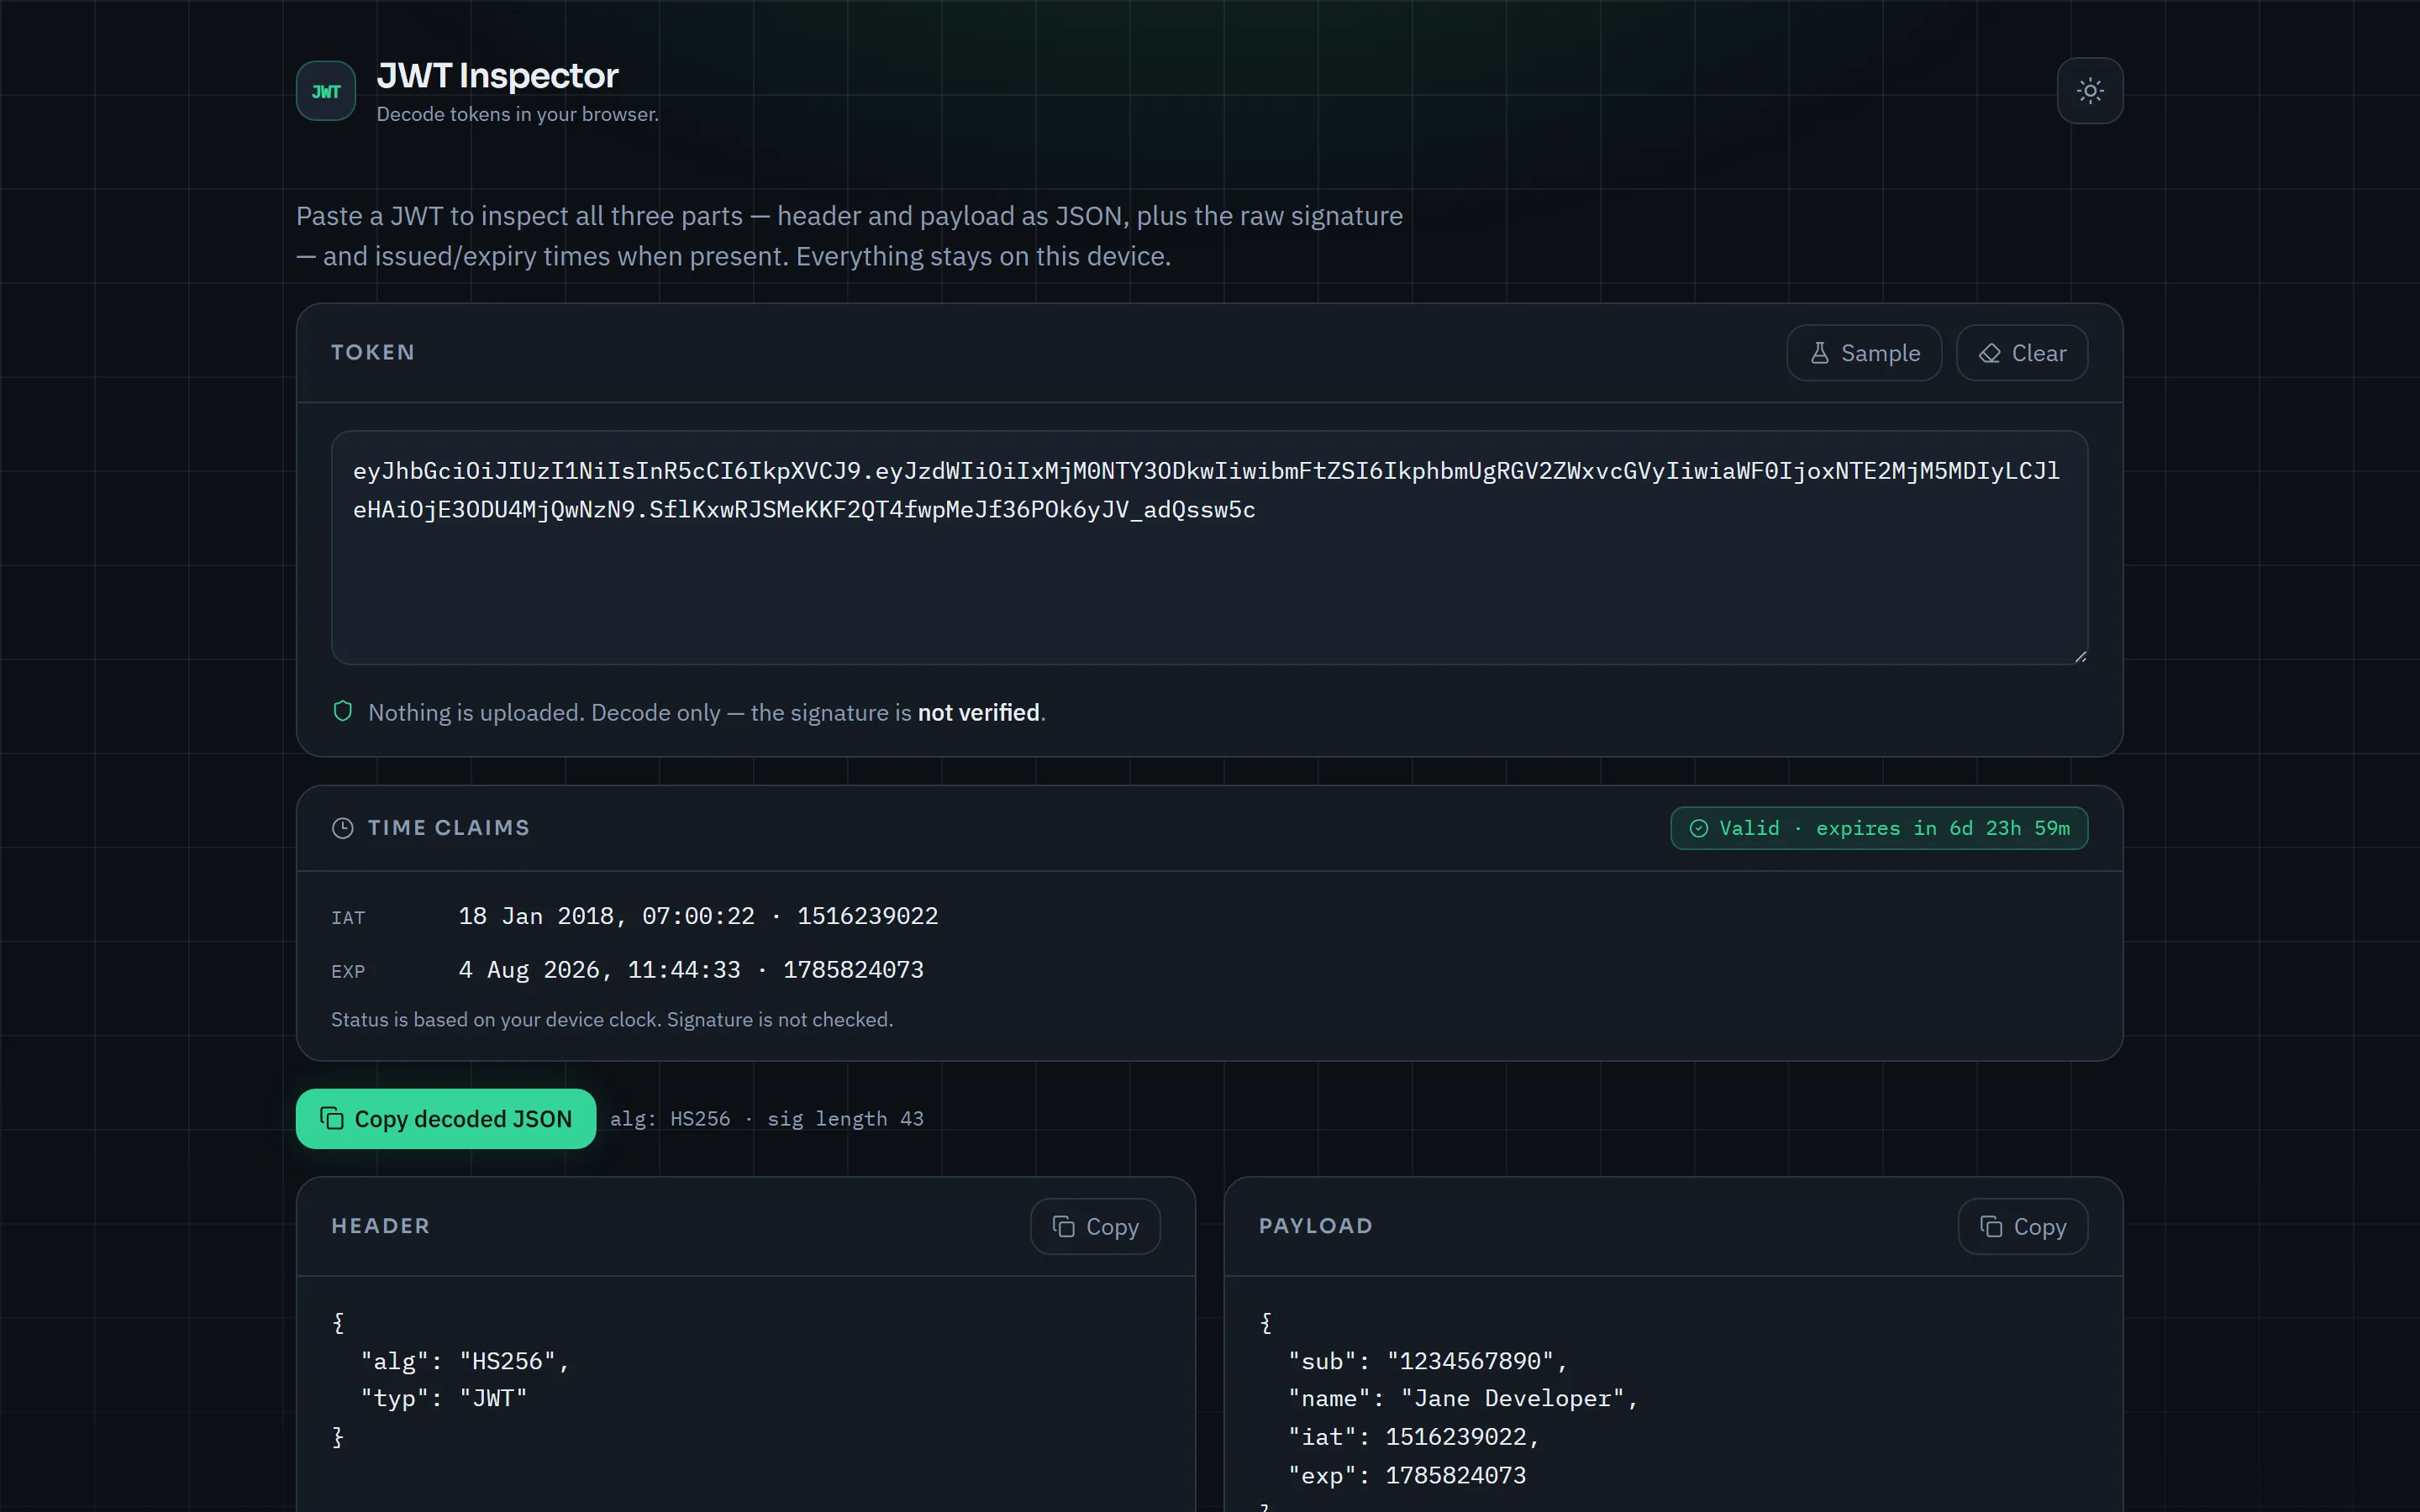Click the EXP label in time claims
Screen dimensions: 2420x1512
[x=348, y=971]
